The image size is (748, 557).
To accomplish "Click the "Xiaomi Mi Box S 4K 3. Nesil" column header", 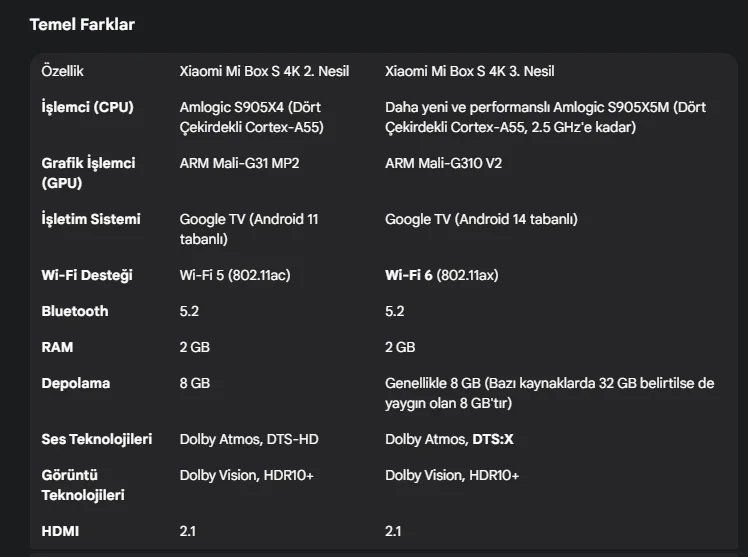I will pos(469,71).
